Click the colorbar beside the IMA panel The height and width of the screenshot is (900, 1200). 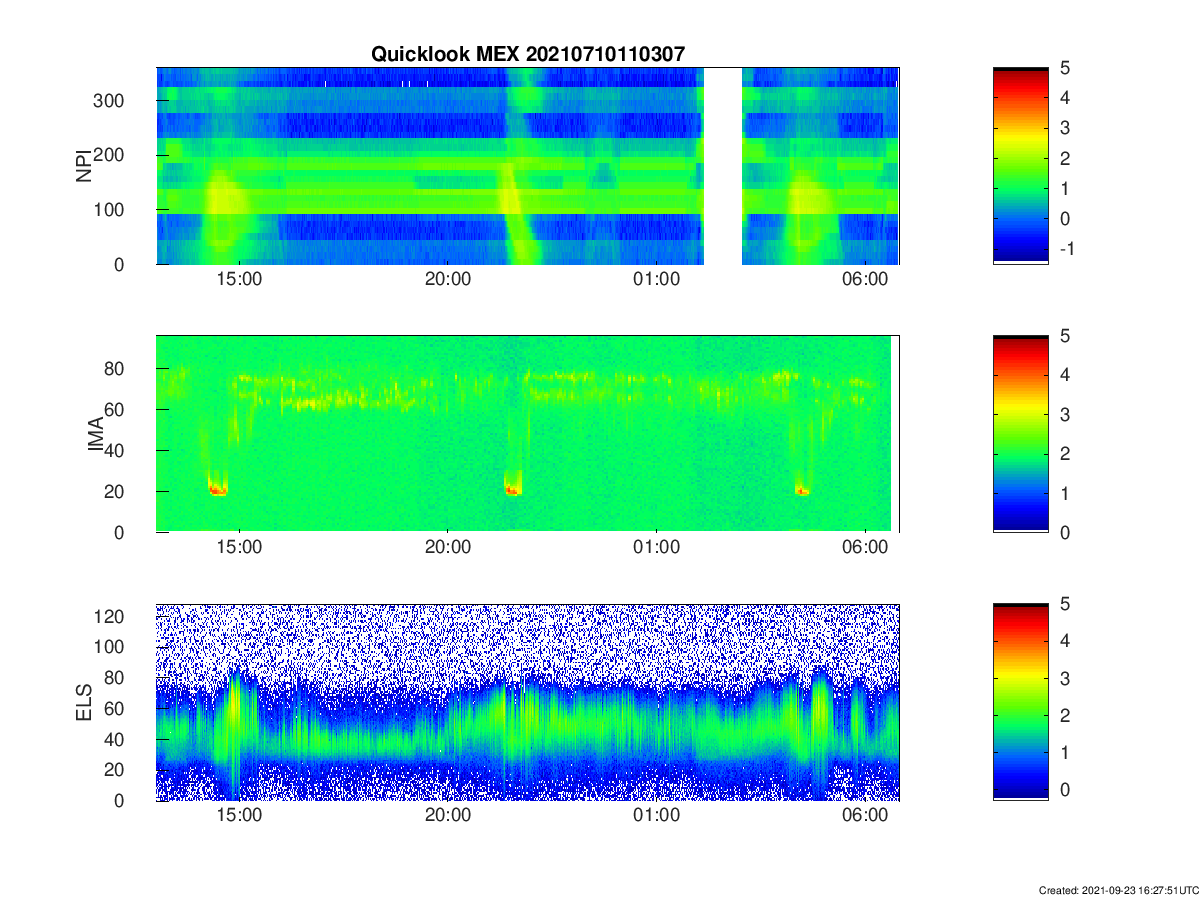click(1021, 433)
